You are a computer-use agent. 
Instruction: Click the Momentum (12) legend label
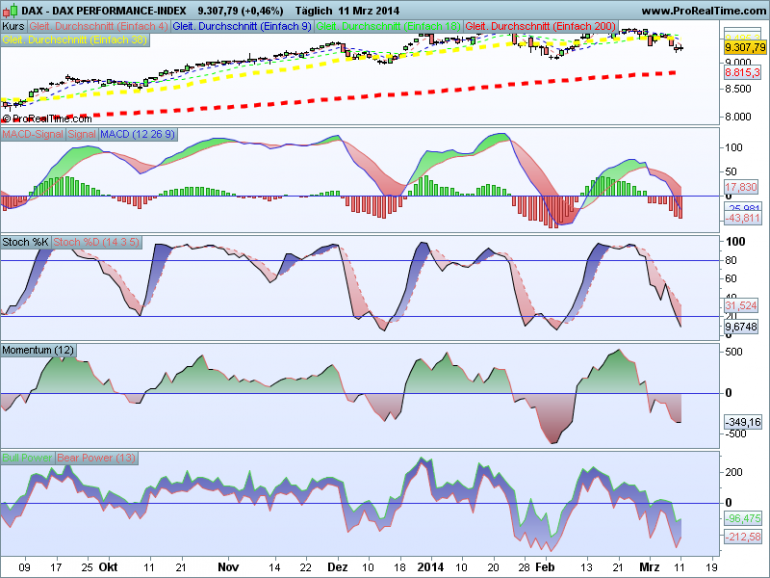pyautogui.click(x=38, y=350)
